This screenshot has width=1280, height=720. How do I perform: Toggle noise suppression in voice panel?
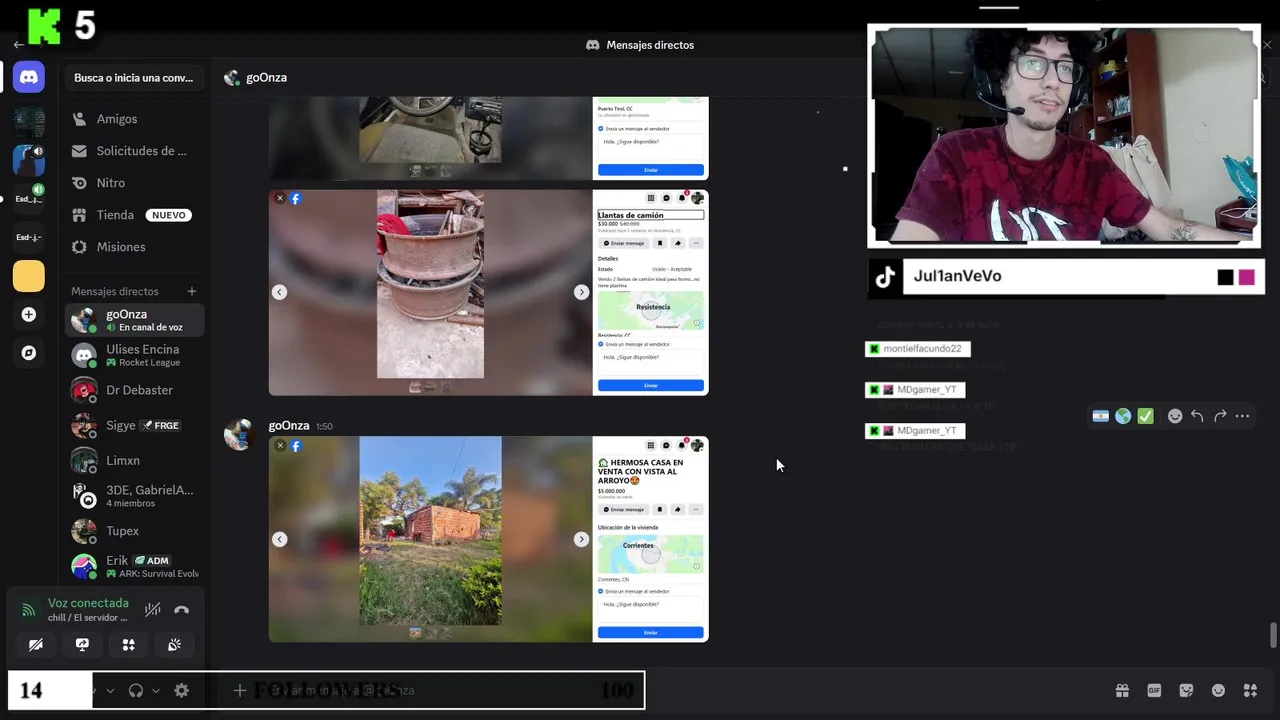[x=152, y=610]
